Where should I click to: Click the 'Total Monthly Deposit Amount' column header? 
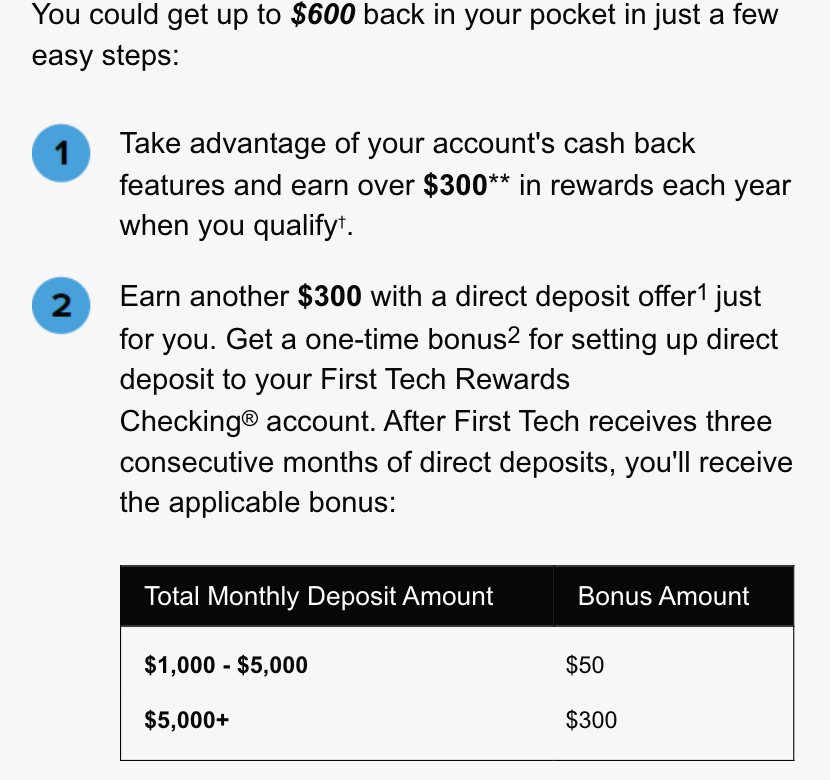point(319,596)
